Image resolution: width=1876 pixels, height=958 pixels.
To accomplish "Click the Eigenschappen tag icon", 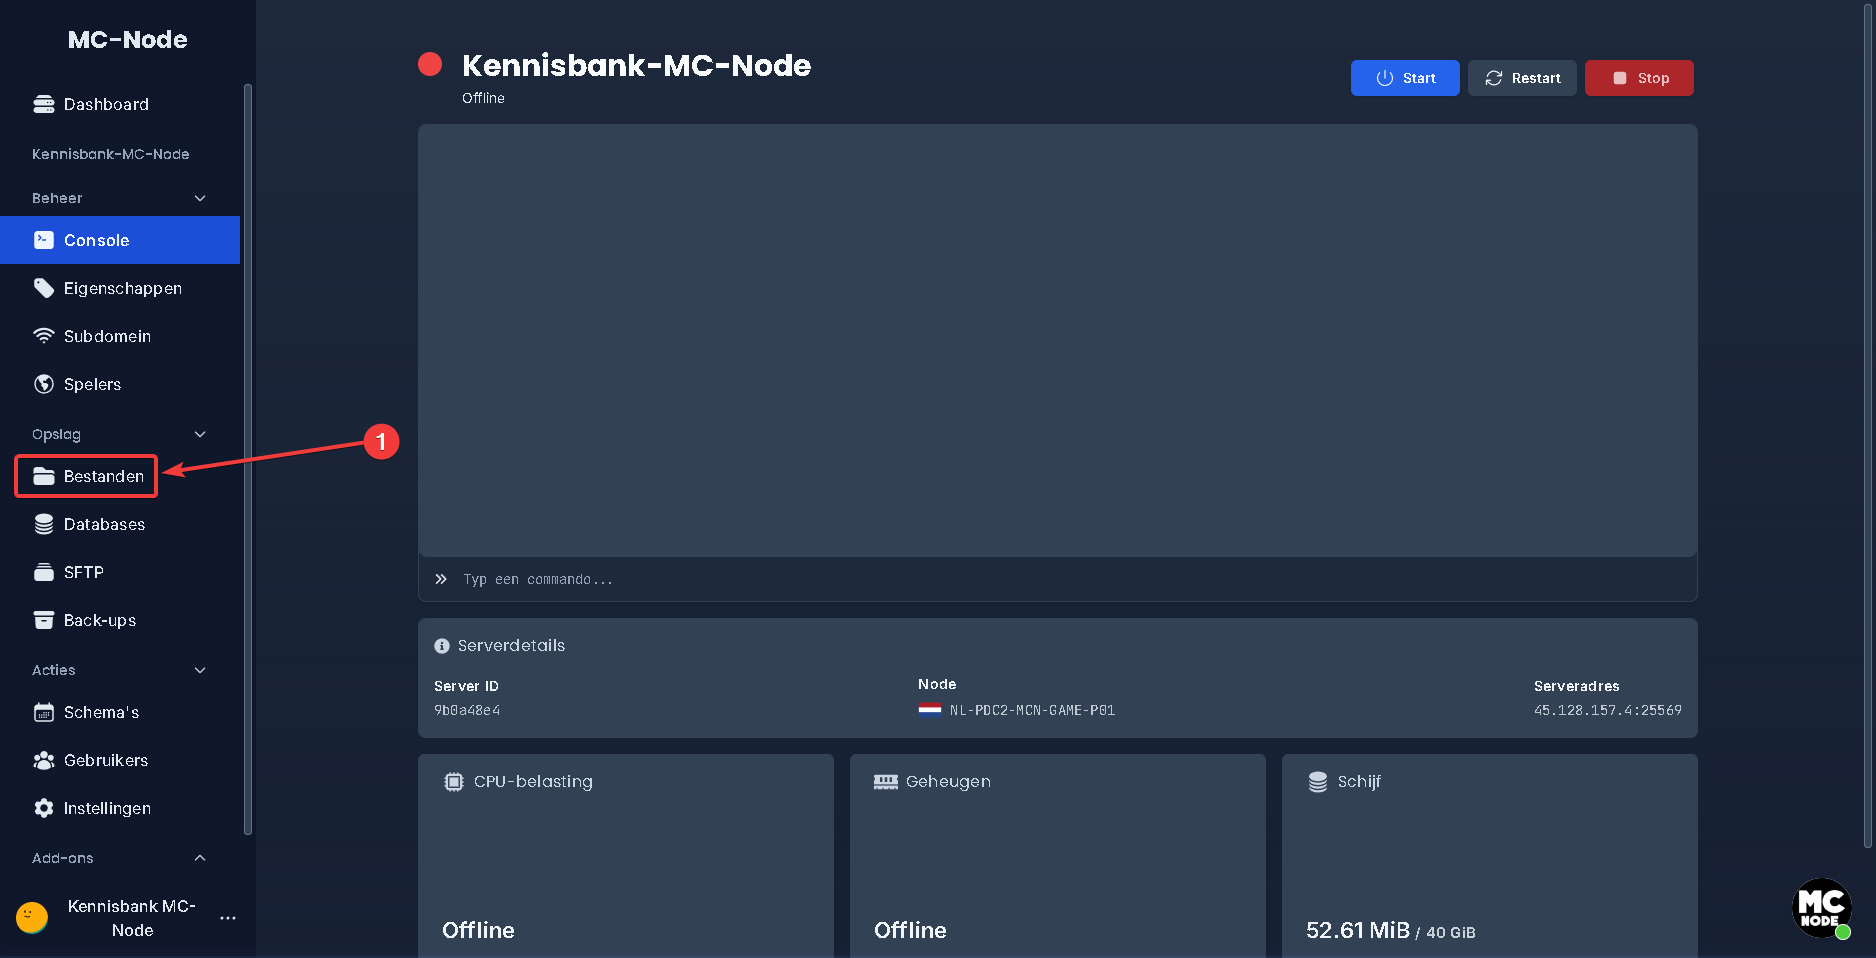I will click(44, 288).
